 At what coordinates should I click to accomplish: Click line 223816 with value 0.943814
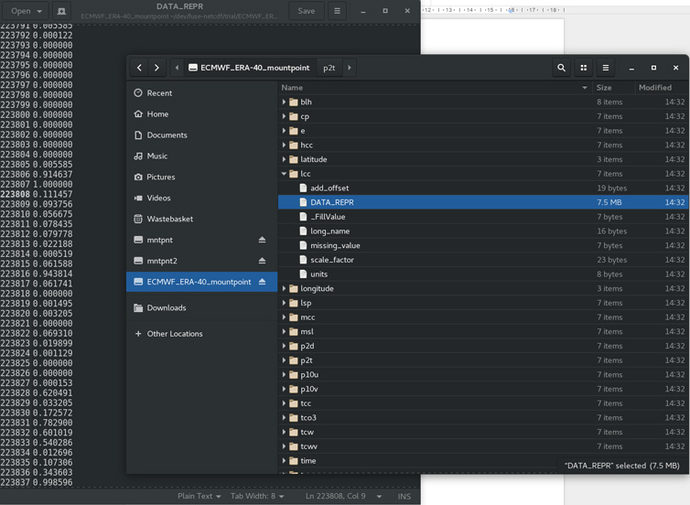tap(37, 274)
